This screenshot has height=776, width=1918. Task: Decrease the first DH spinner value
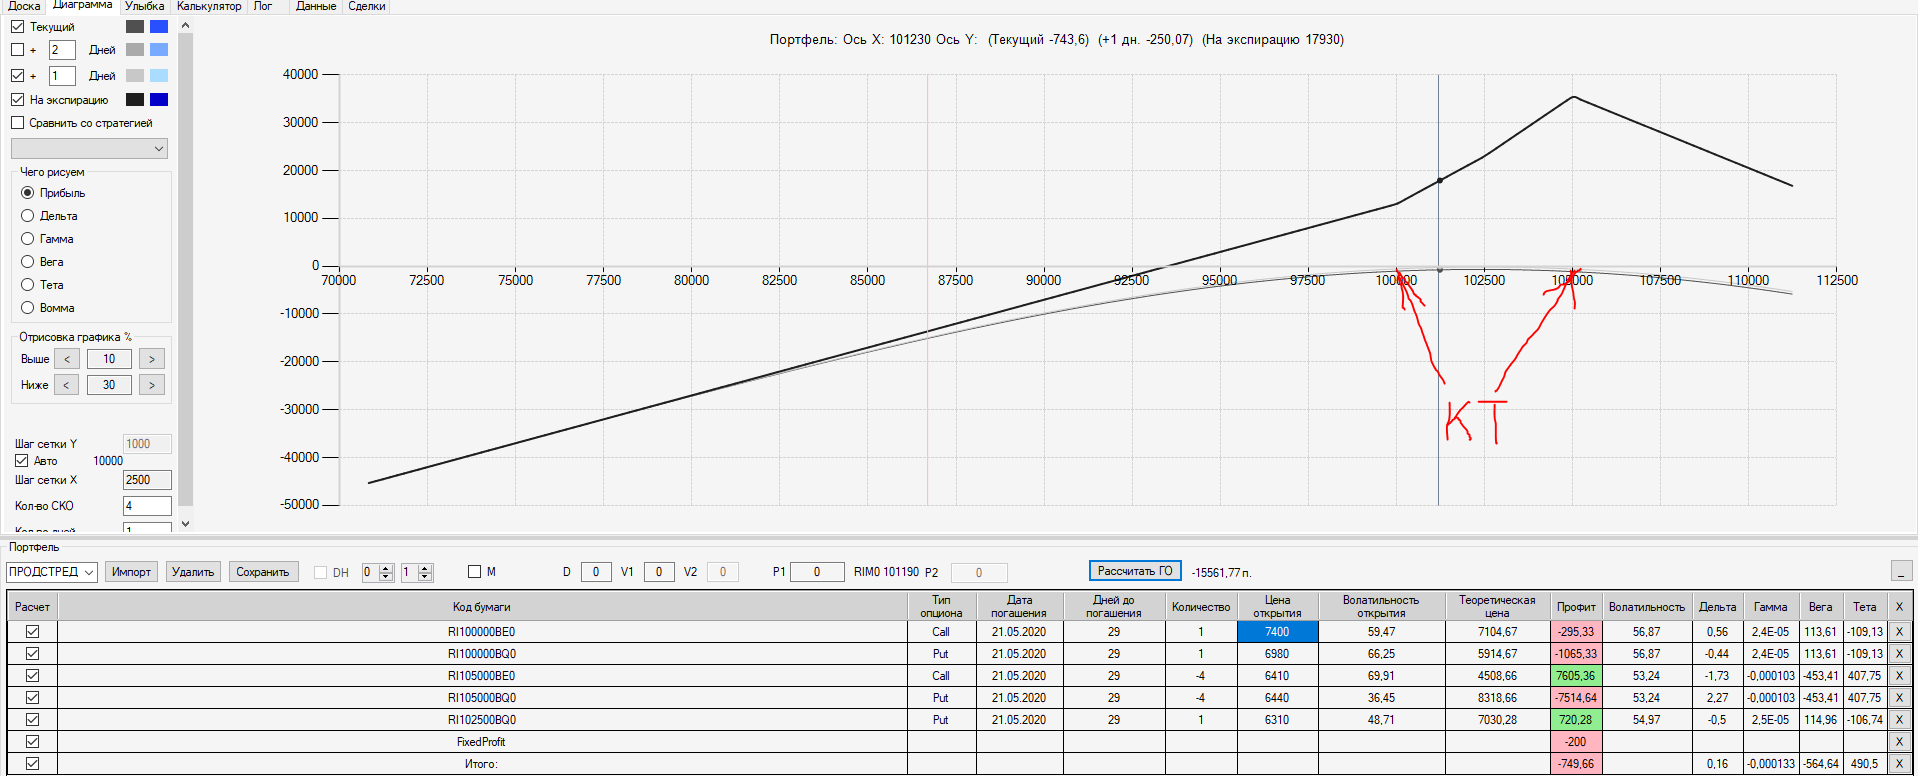pyautogui.click(x=386, y=577)
